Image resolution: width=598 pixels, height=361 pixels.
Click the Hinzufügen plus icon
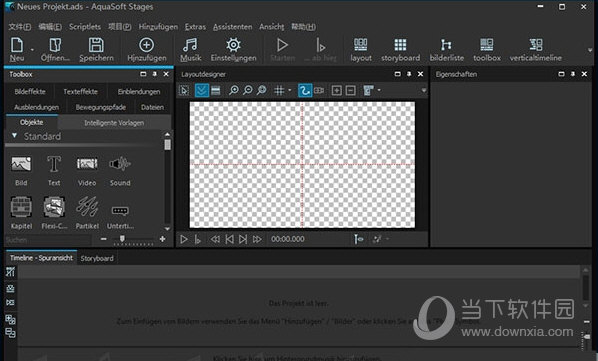[146, 45]
